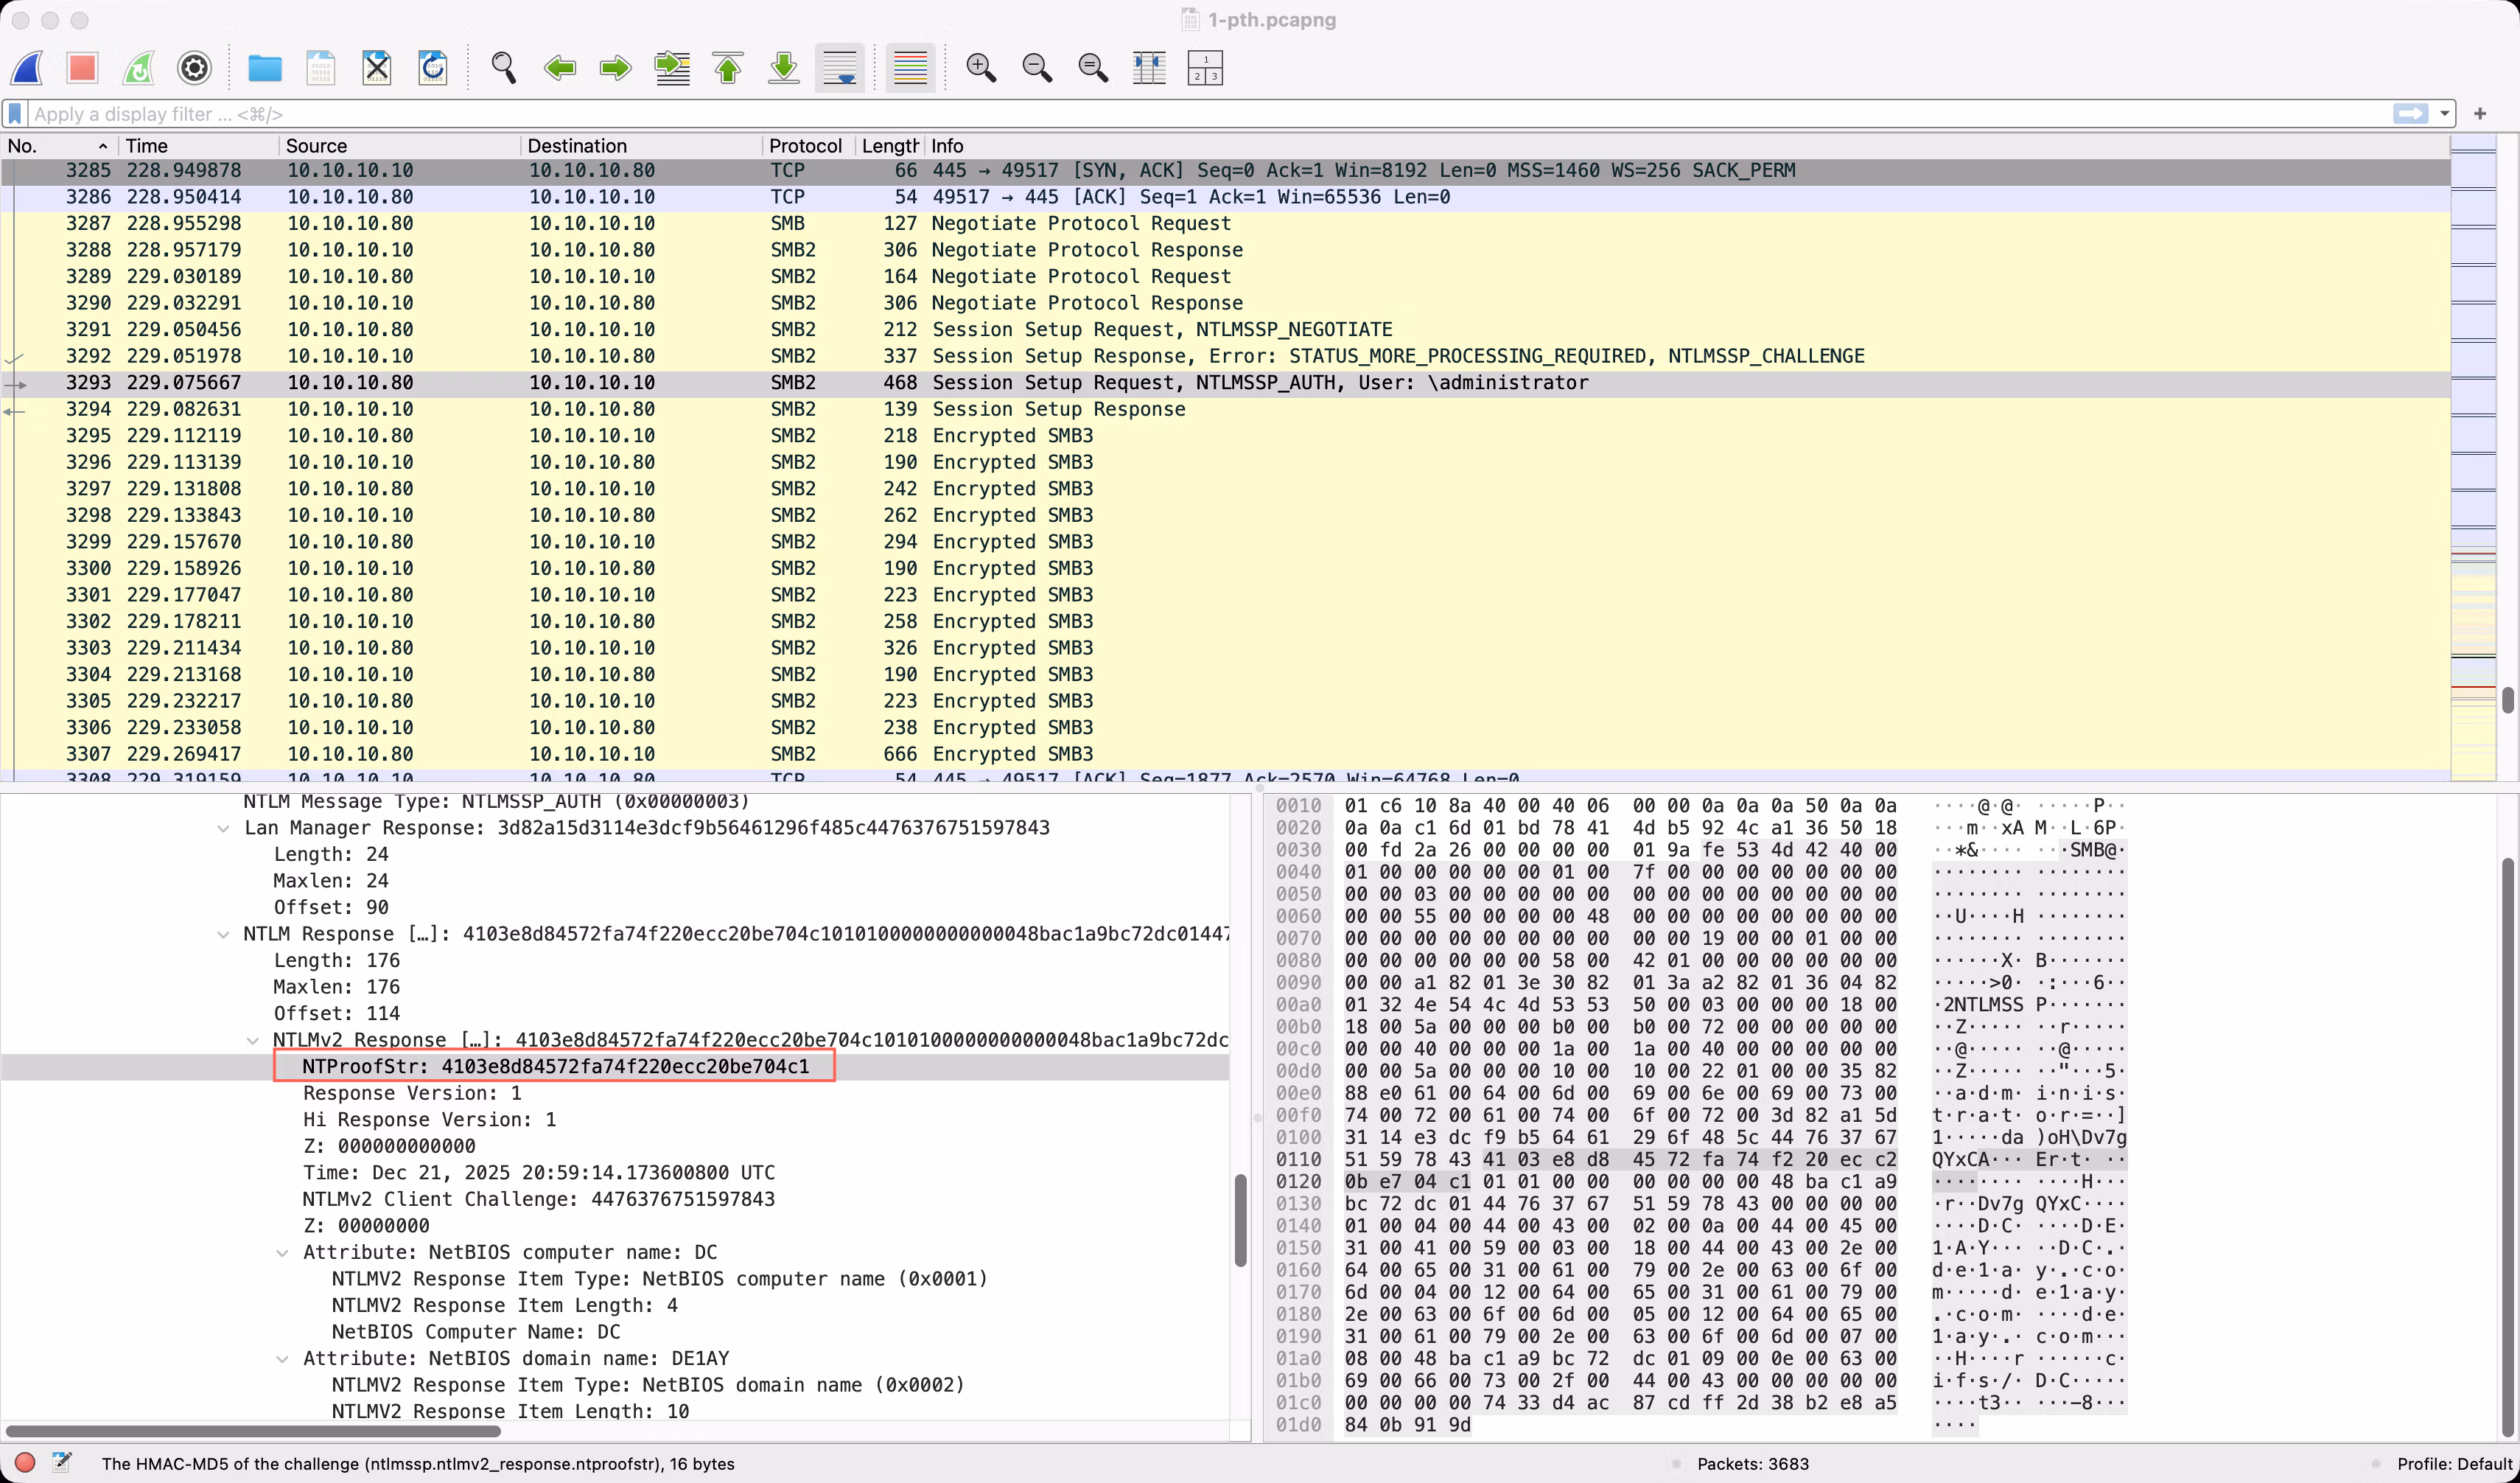
Task: Open capture options gear
Action: [x=194, y=68]
